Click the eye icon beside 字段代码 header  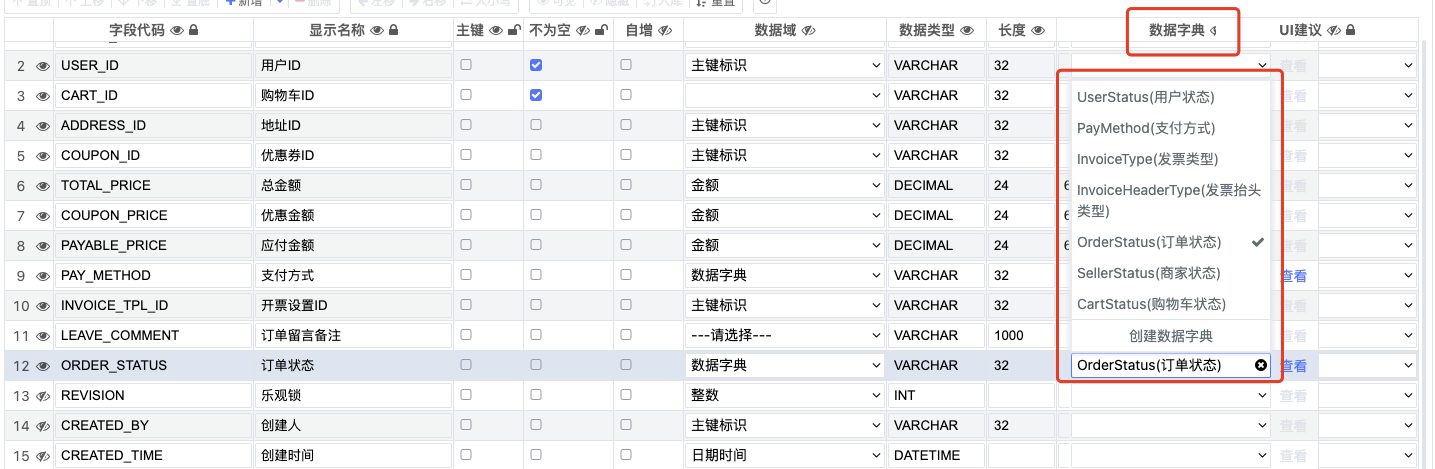pos(177,31)
